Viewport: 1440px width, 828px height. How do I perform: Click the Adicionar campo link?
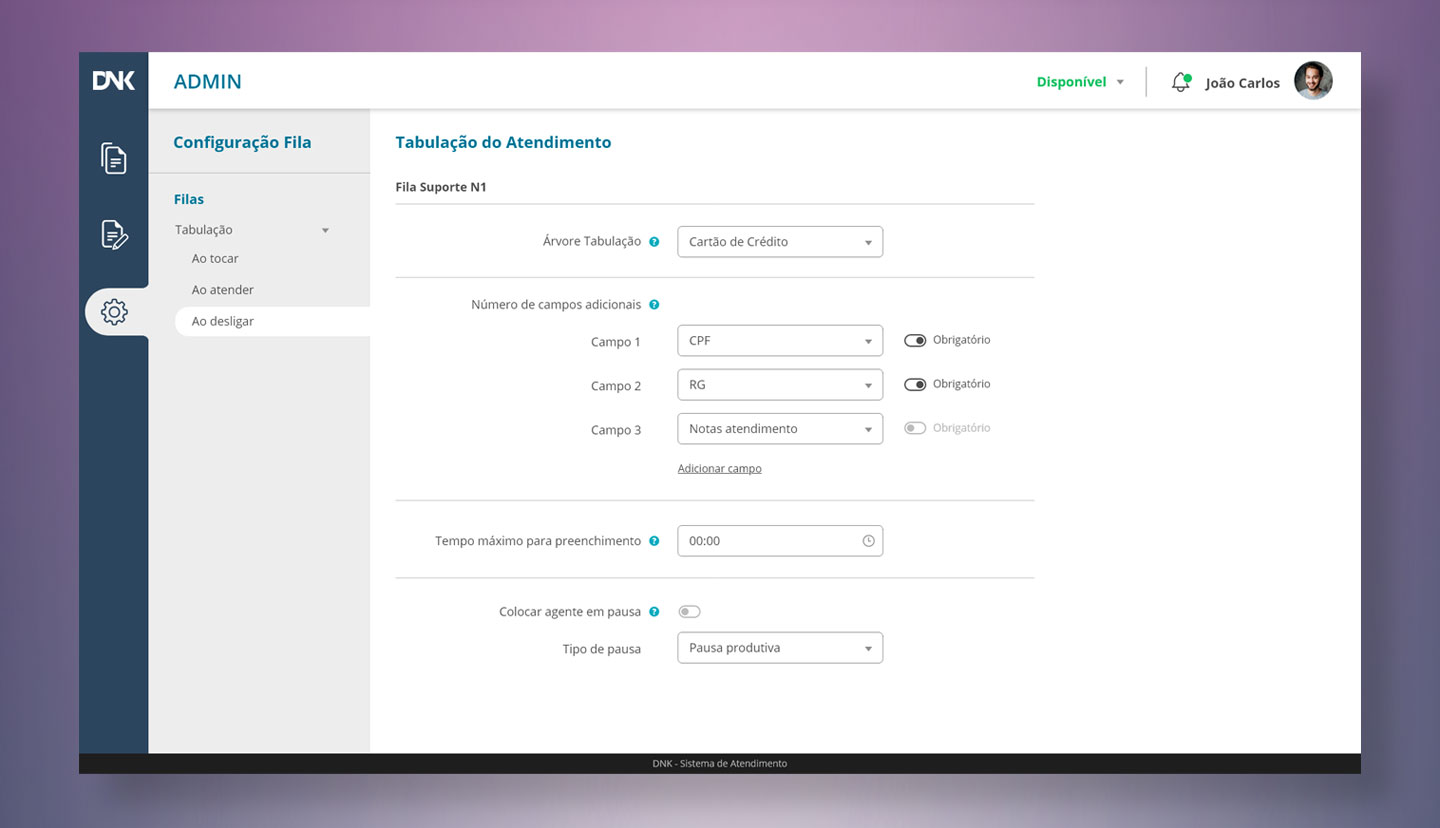coord(719,469)
